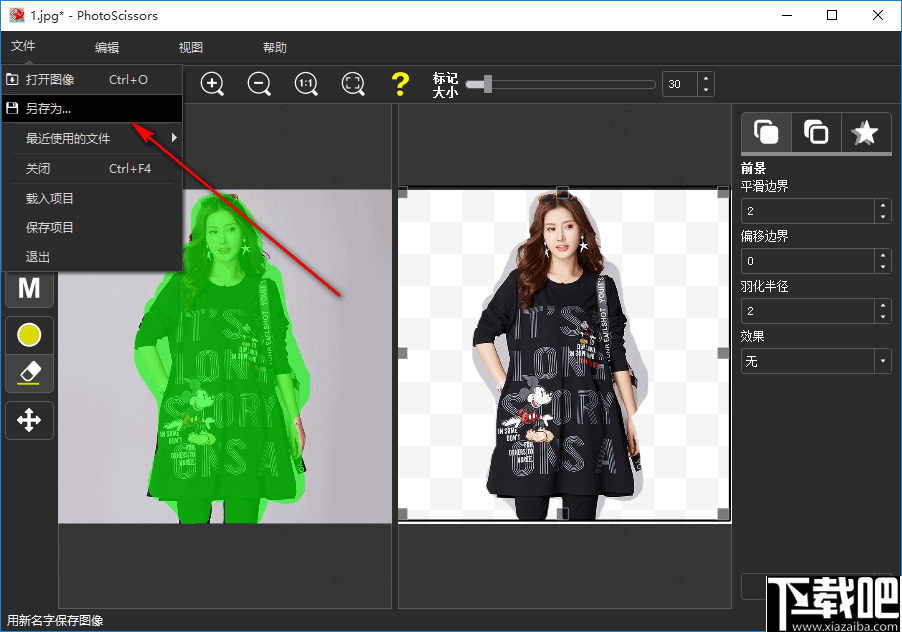Set zoom to 1:1 actual size
This screenshot has width=902, height=632.
click(306, 84)
